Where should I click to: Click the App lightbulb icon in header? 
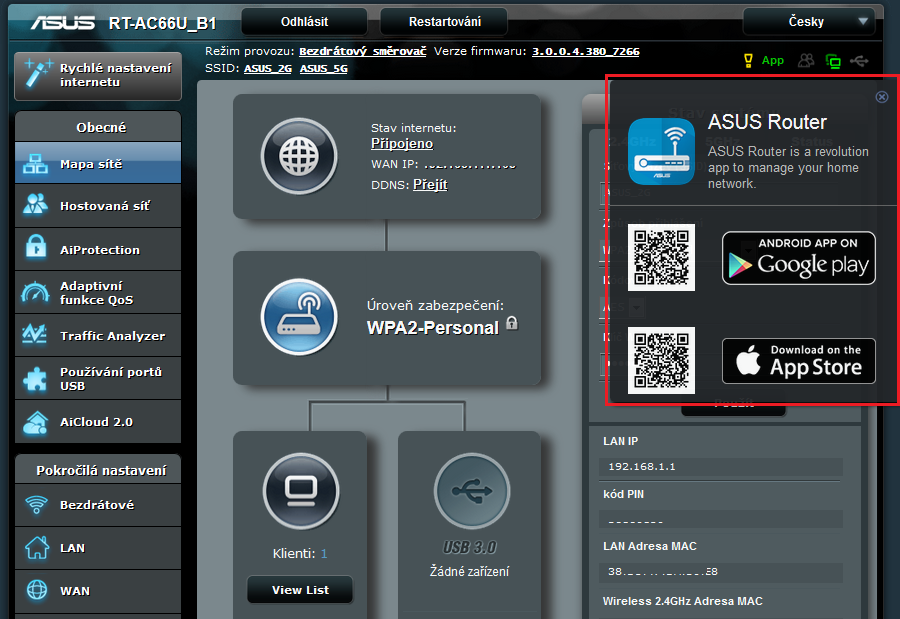click(747, 61)
